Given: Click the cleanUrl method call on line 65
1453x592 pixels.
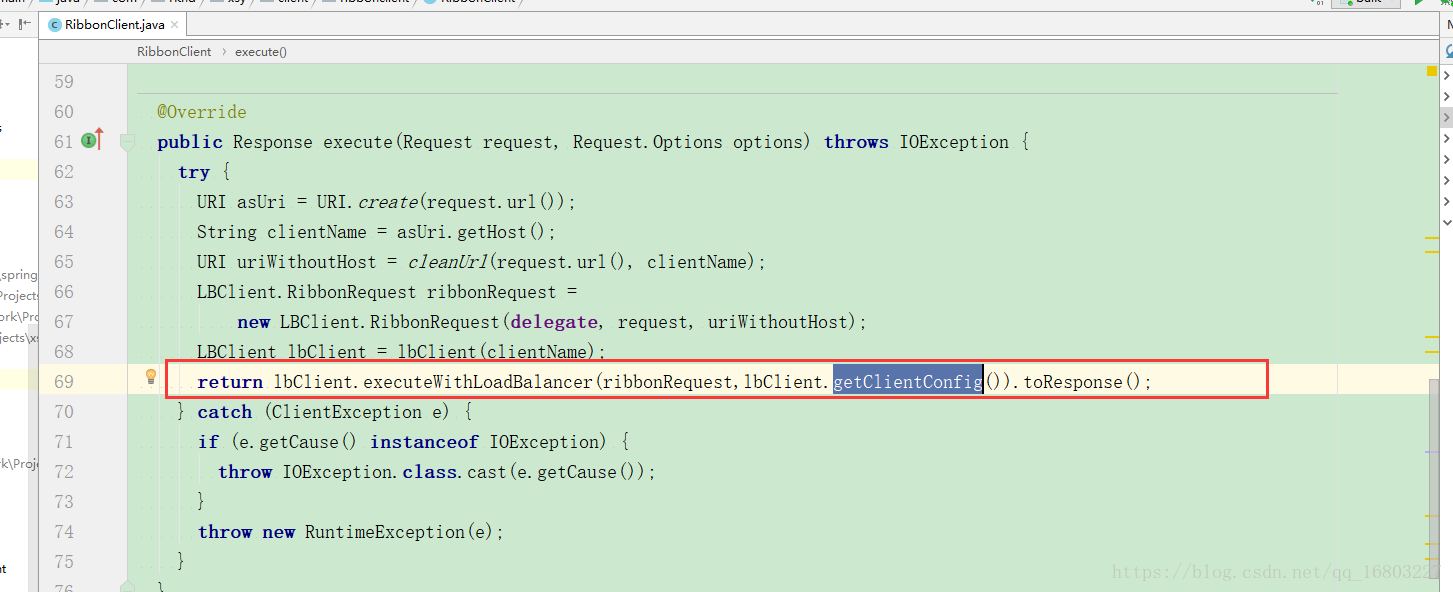Looking at the screenshot, I should pos(446,262).
